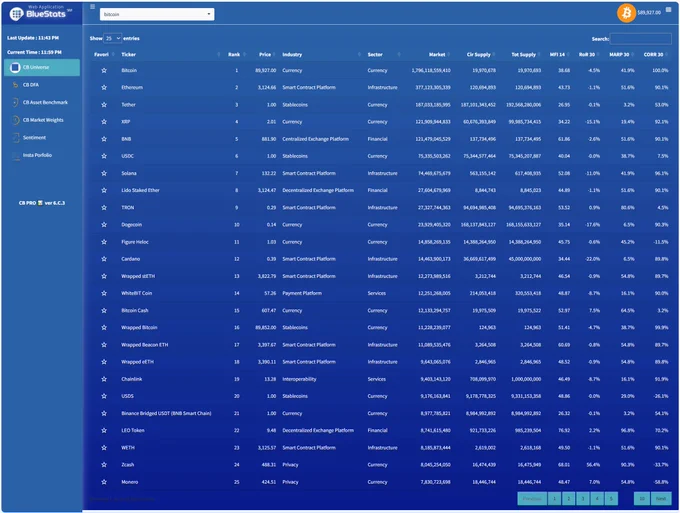Go to pagination page 5

[x=611, y=499]
